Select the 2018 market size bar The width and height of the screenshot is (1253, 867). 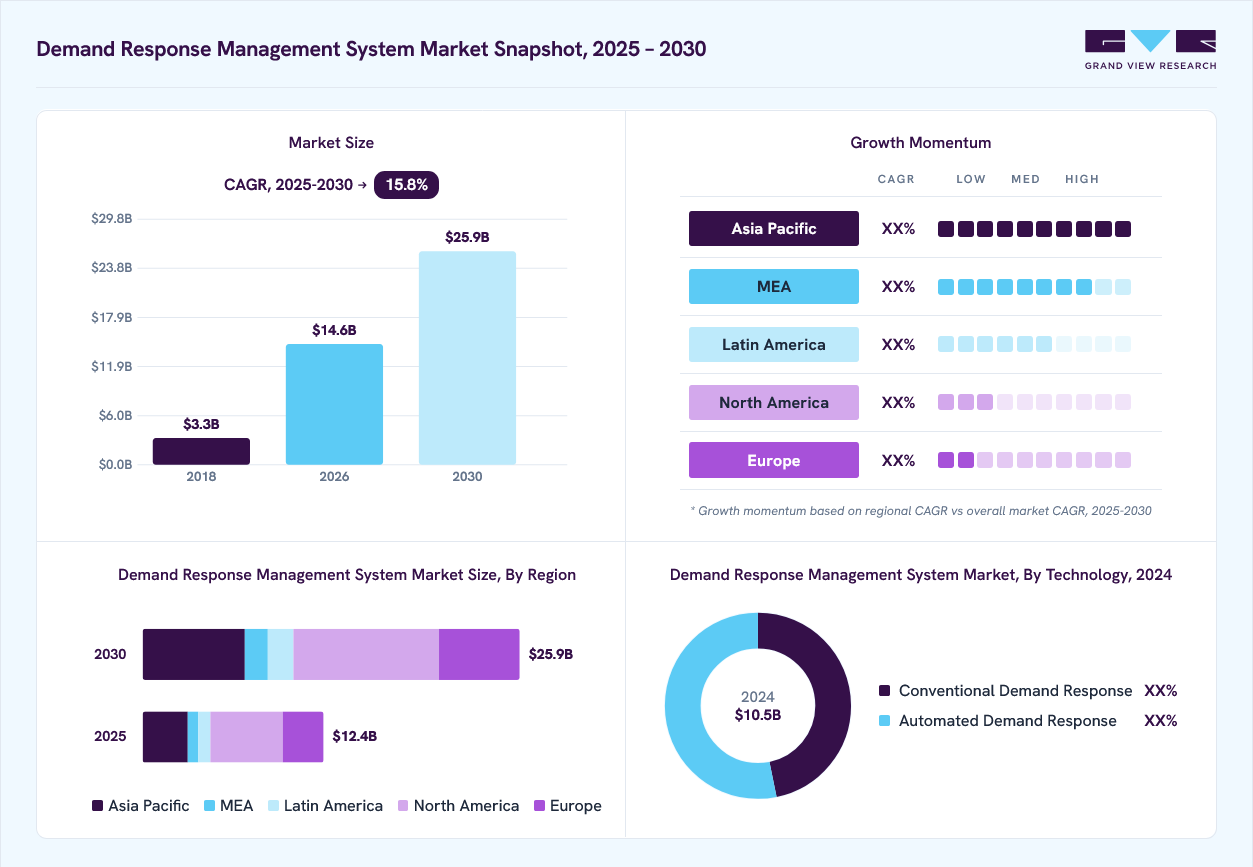tap(201, 451)
